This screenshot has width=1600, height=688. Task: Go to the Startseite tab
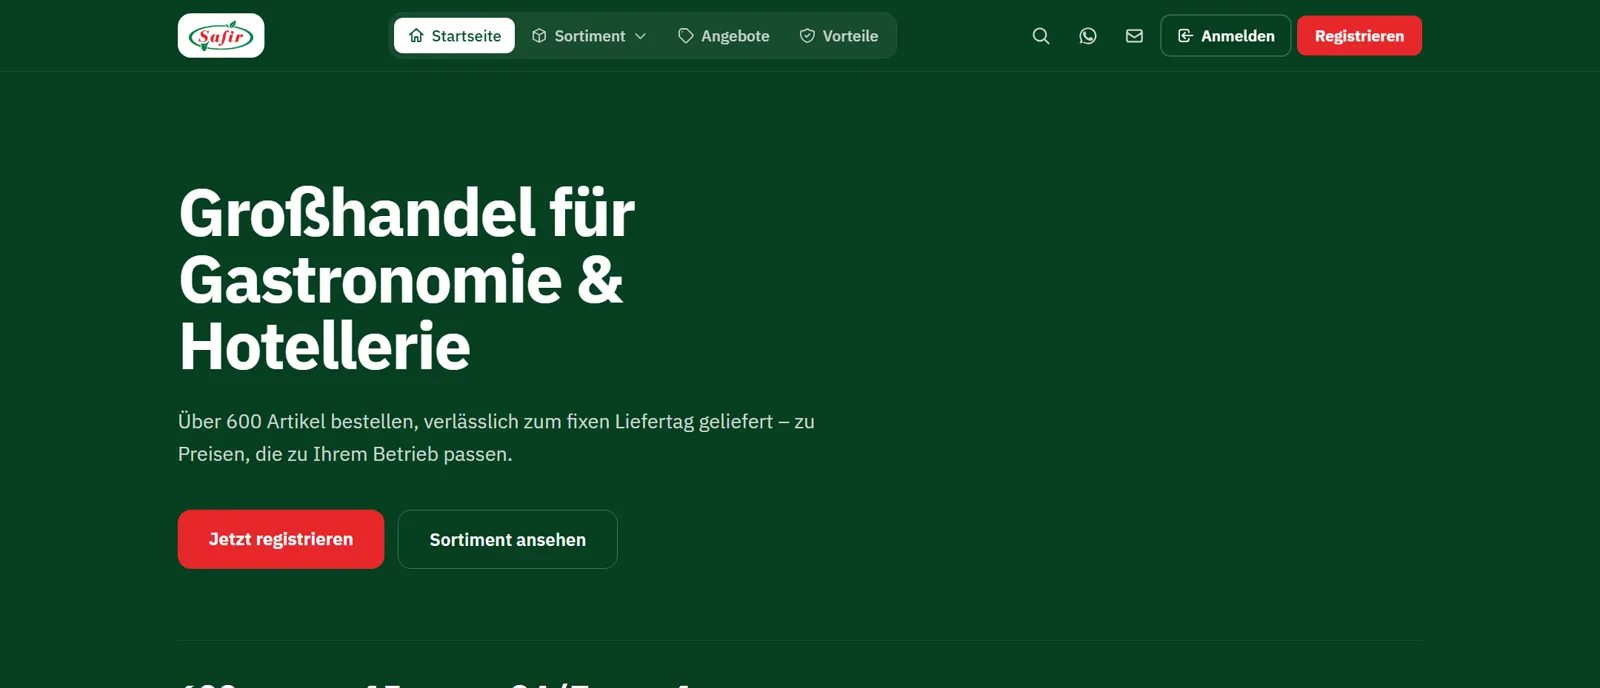454,36
